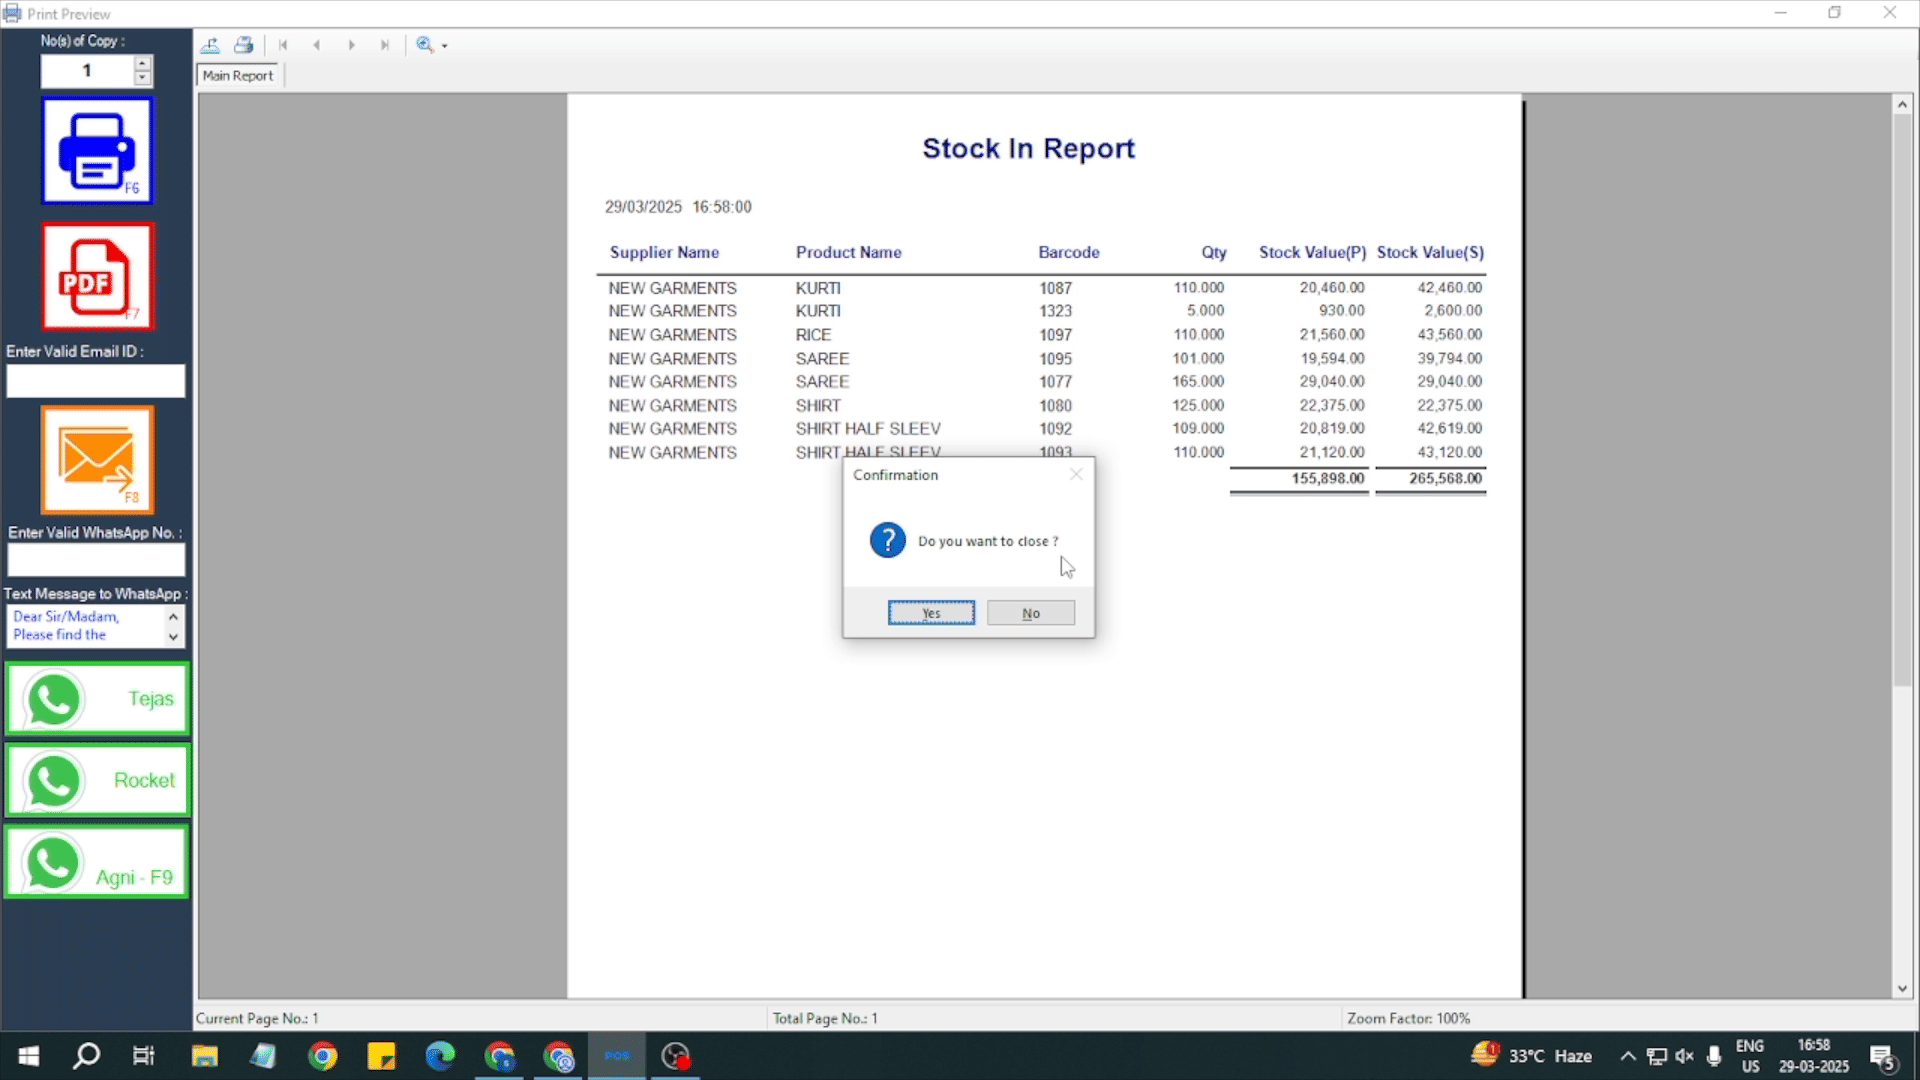Send via Rocket WhatsApp button
This screenshot has width=1920, height=1080.
coord(97,780)
